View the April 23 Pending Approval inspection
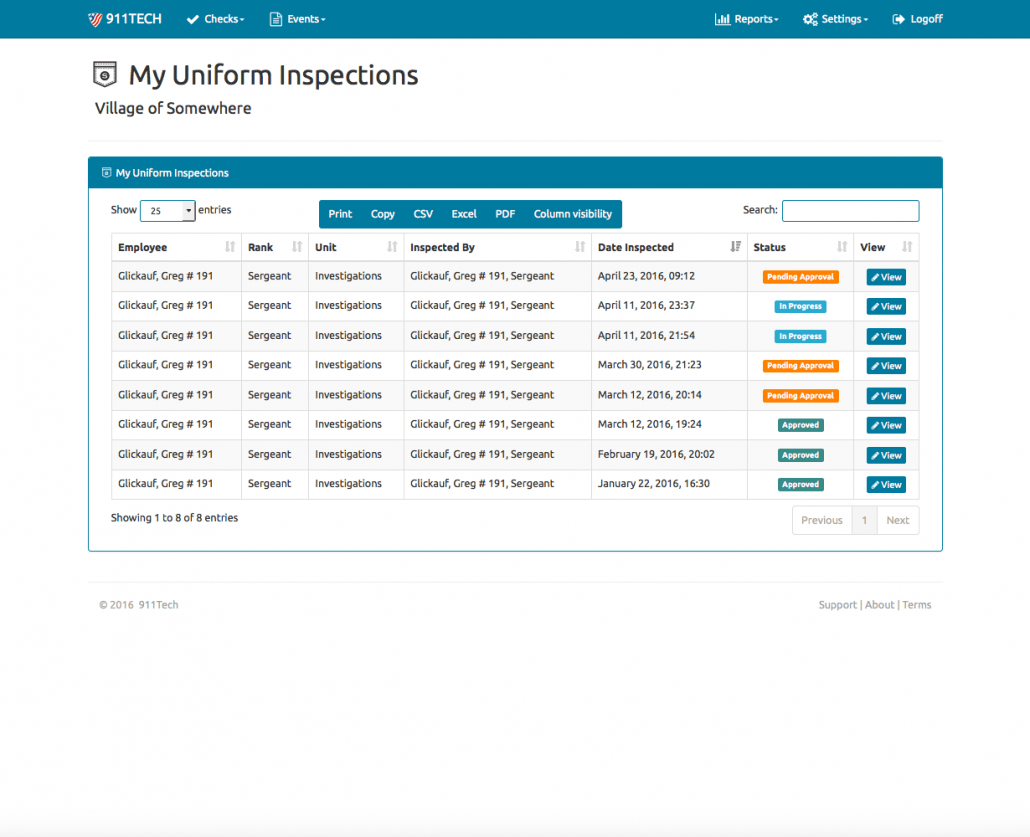This screenshot has width=1030, height=837. tap(885, 276)
